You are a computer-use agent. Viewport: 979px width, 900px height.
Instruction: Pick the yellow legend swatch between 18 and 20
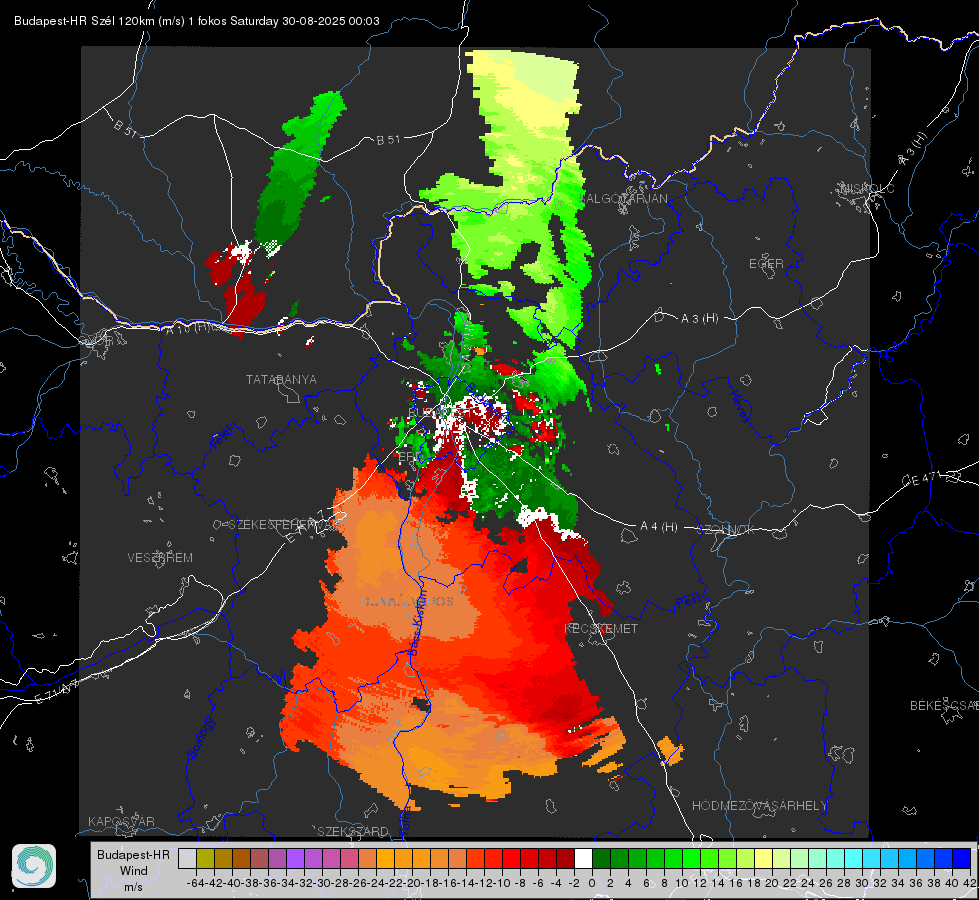[763, 858]
